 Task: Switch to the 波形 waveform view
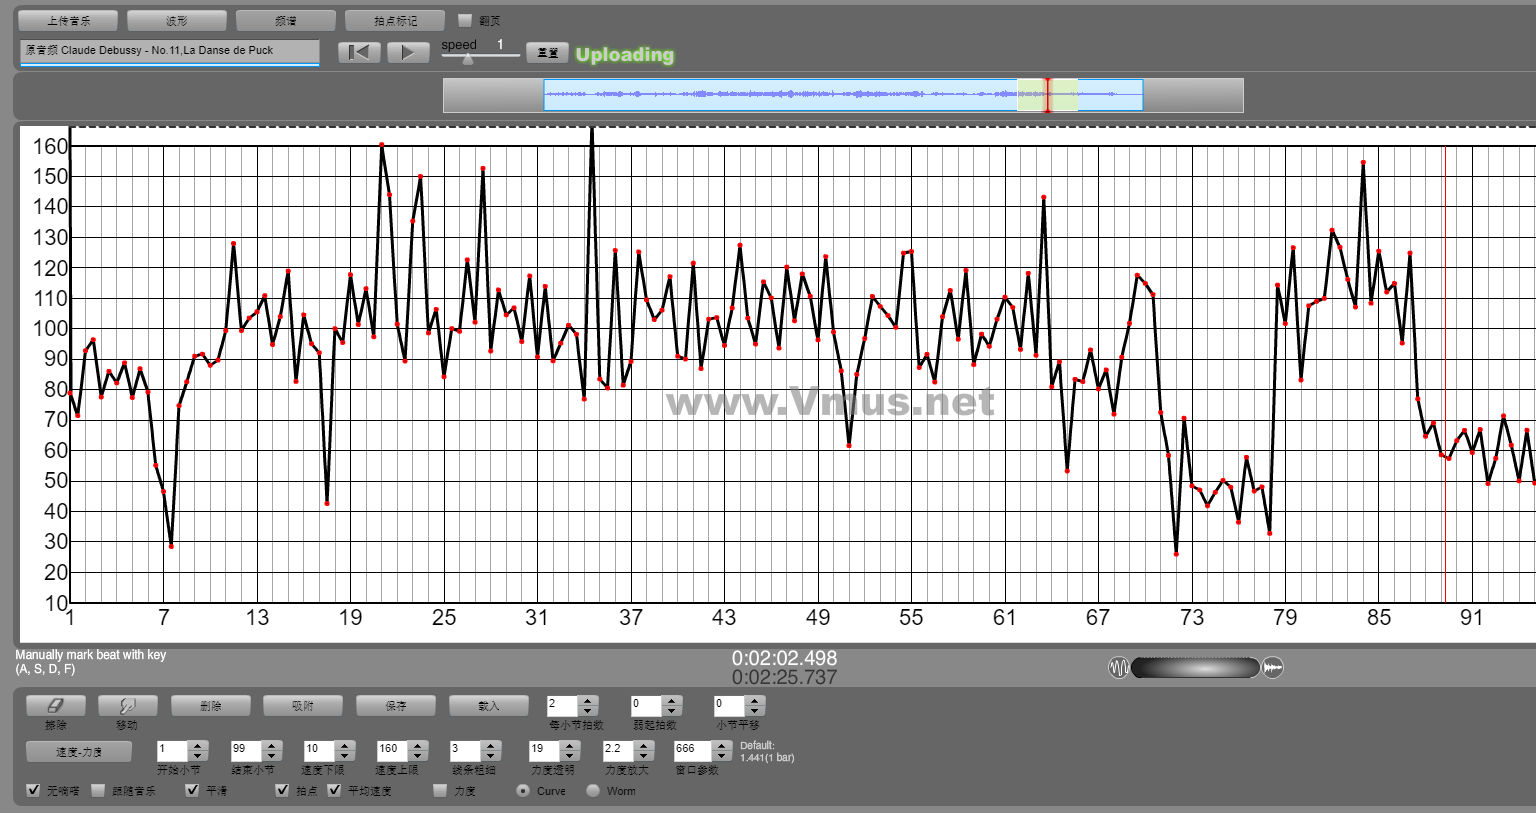(177, 20)
